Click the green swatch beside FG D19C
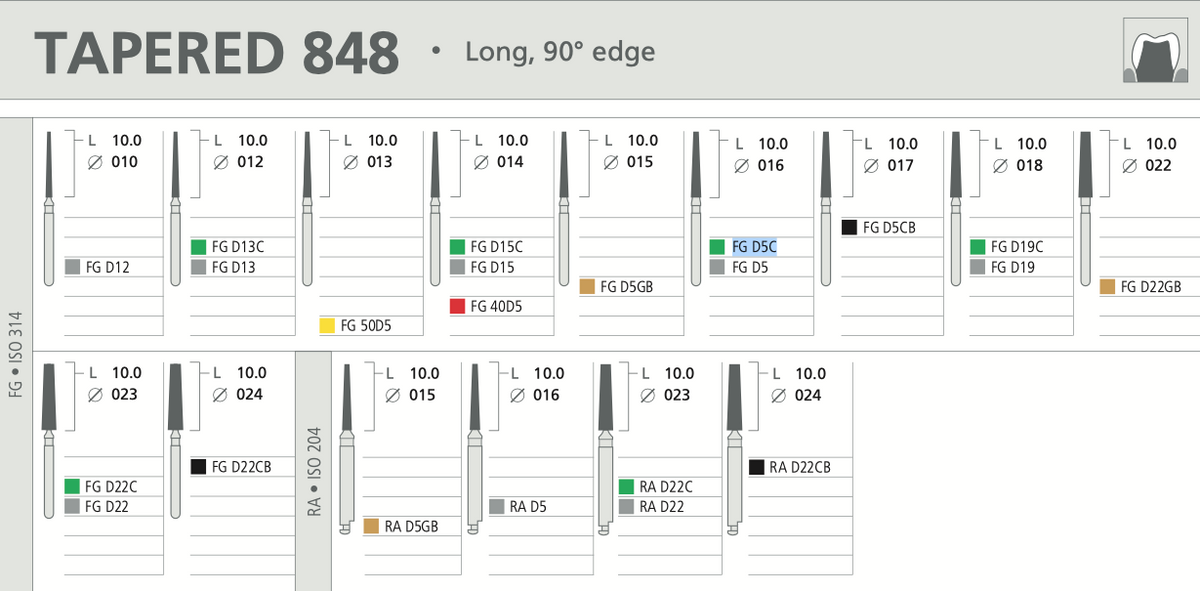The width and height of the screenshot is (1200, 591). 977,246
